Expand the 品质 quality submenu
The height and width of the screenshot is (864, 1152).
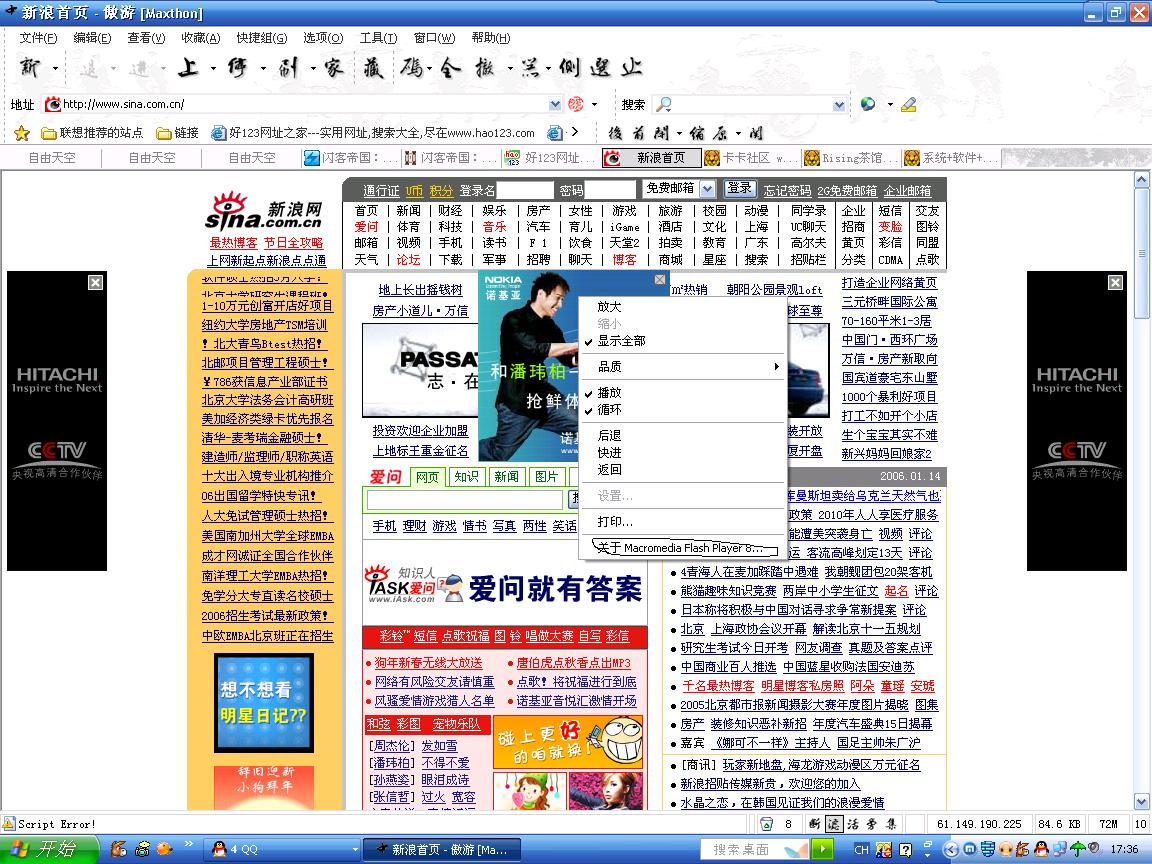[x=683, y=367]
